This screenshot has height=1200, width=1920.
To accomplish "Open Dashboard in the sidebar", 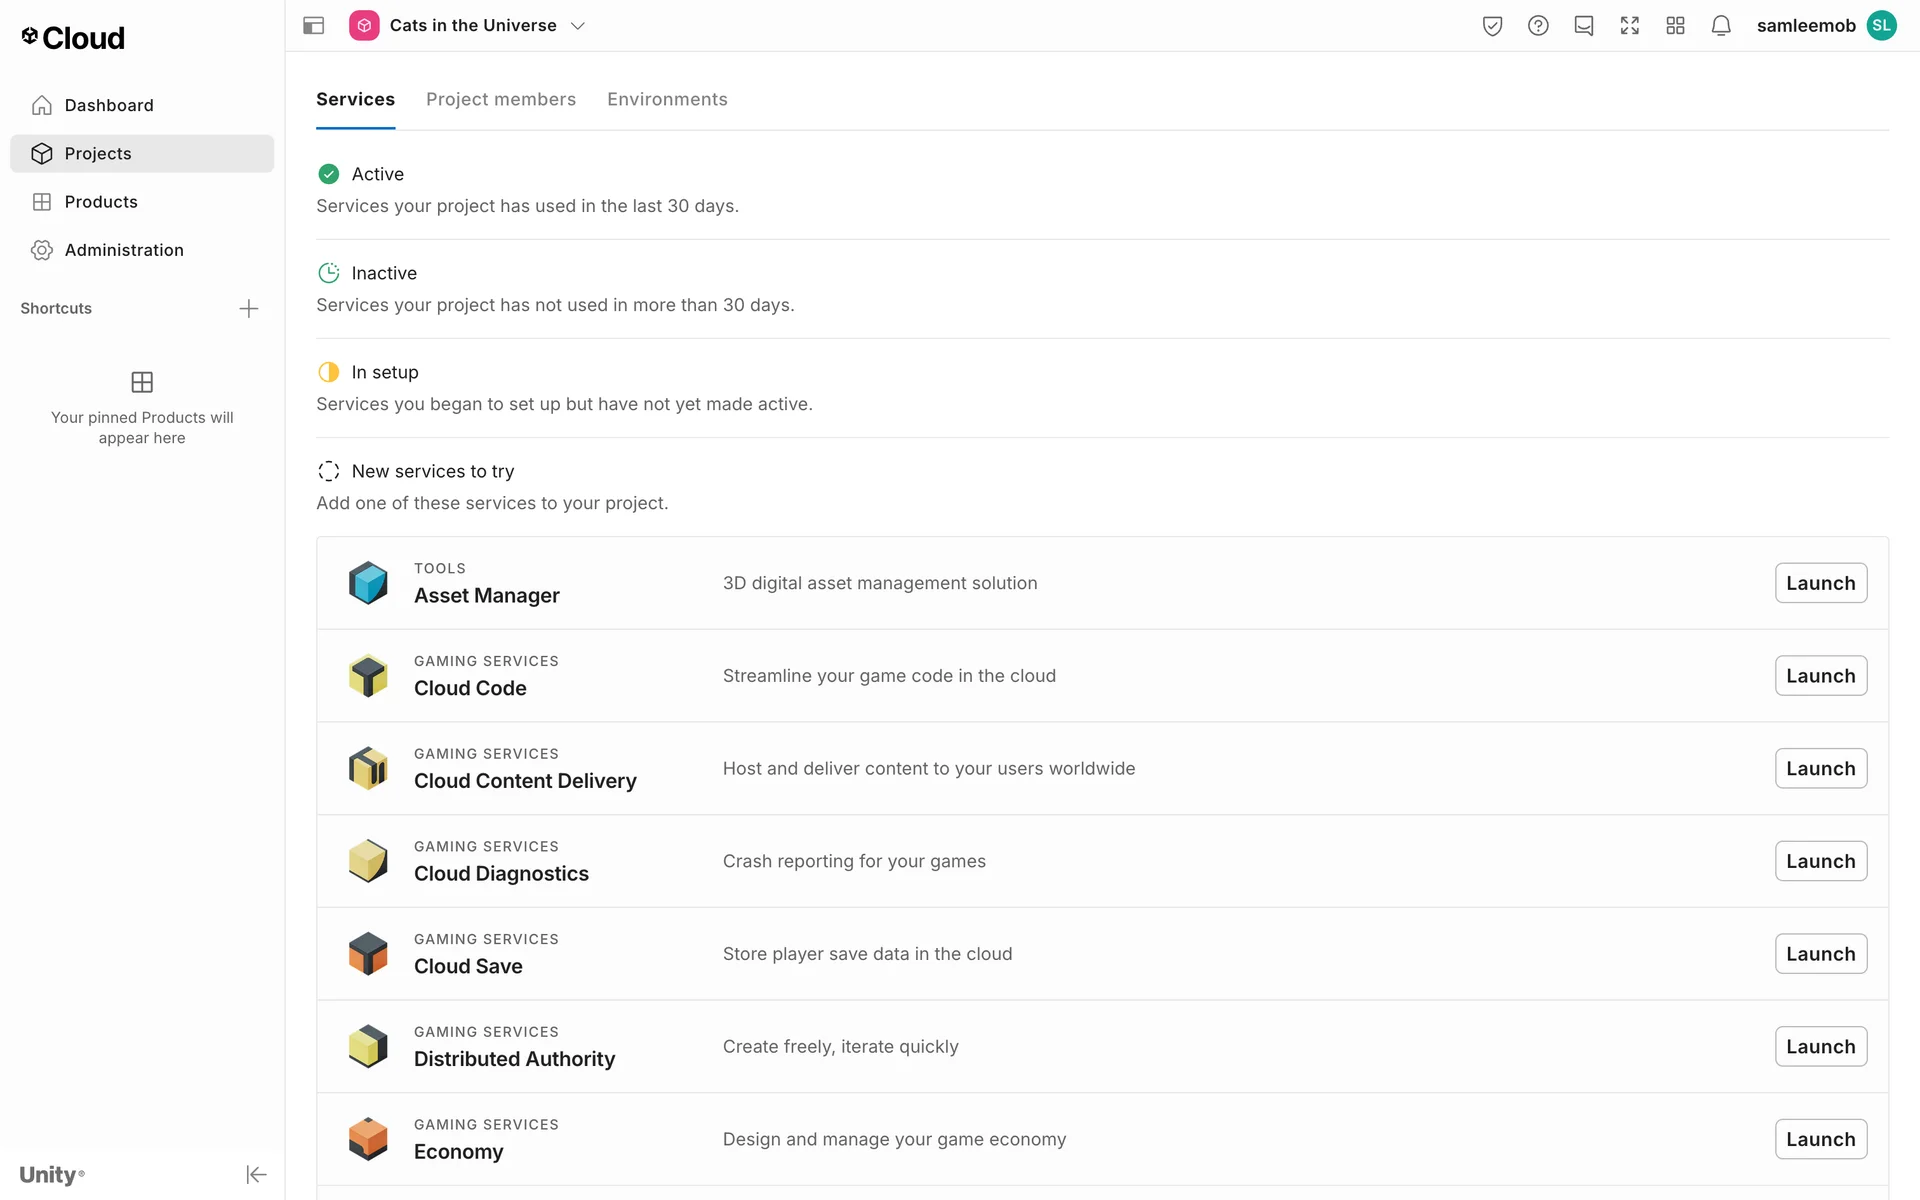I will tap(109, 105).
